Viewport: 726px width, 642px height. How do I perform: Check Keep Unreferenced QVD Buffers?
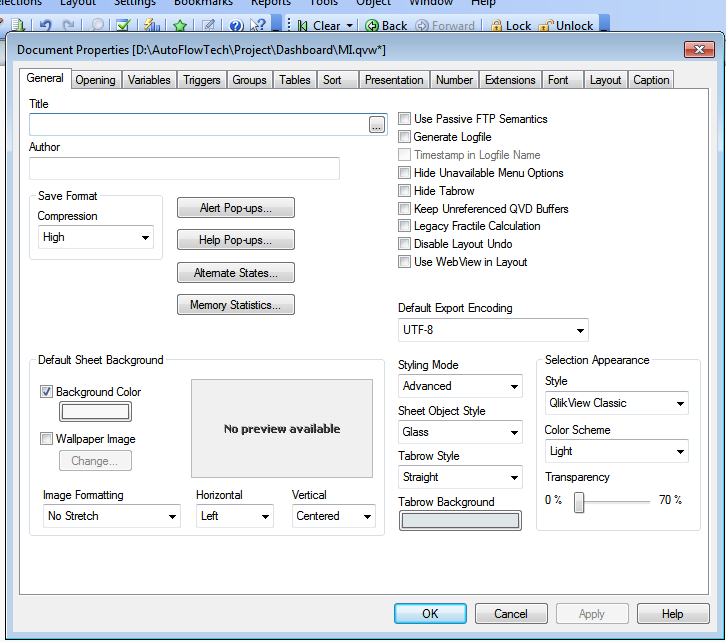[x=404, y=208]
